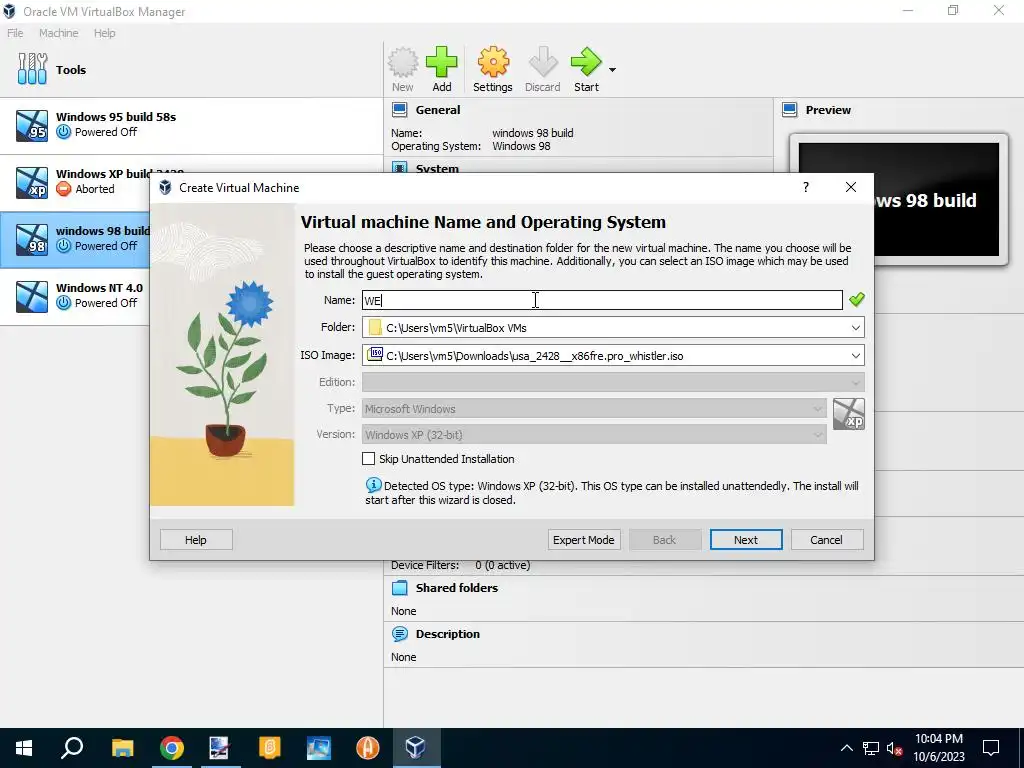The image size is (1024, 768).
Task: Expand the Version Windows XP dropdown
Action: click(x=818, y=435)
